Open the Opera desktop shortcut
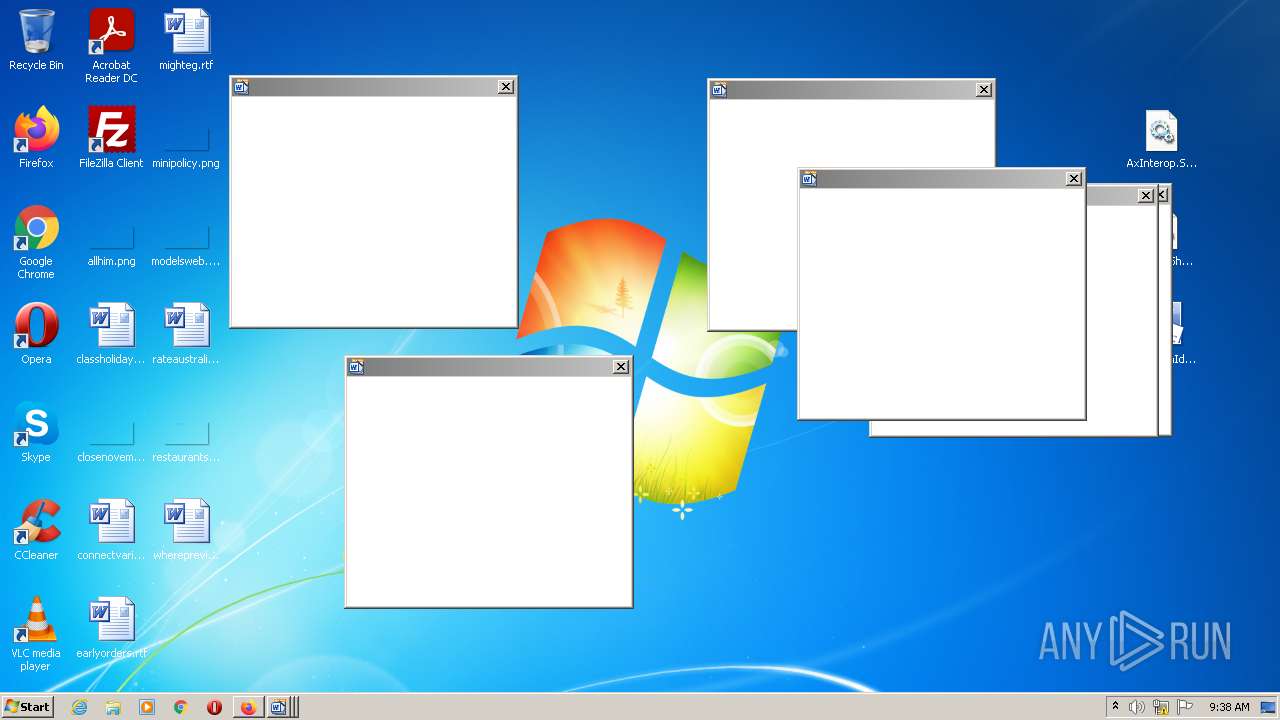The width and height of the screenshot is (1280, 720). (x=36, y=334)
